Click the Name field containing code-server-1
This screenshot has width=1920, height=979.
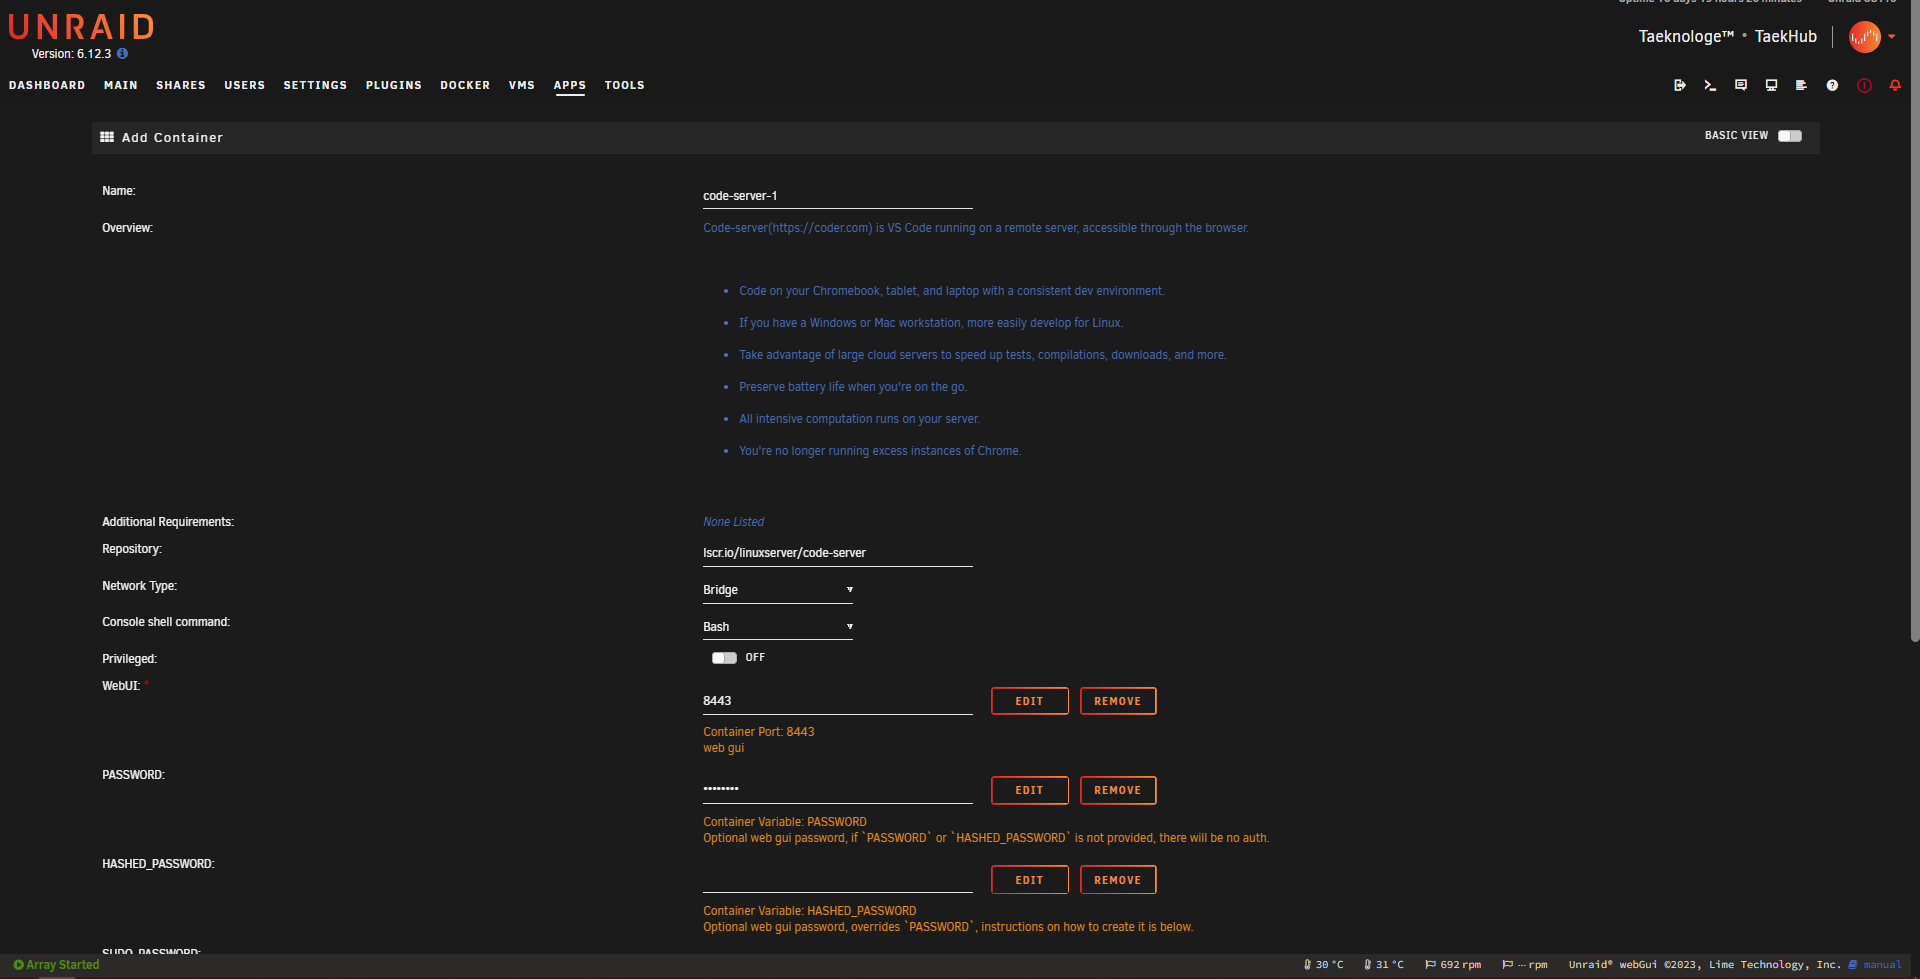(838, 196)
